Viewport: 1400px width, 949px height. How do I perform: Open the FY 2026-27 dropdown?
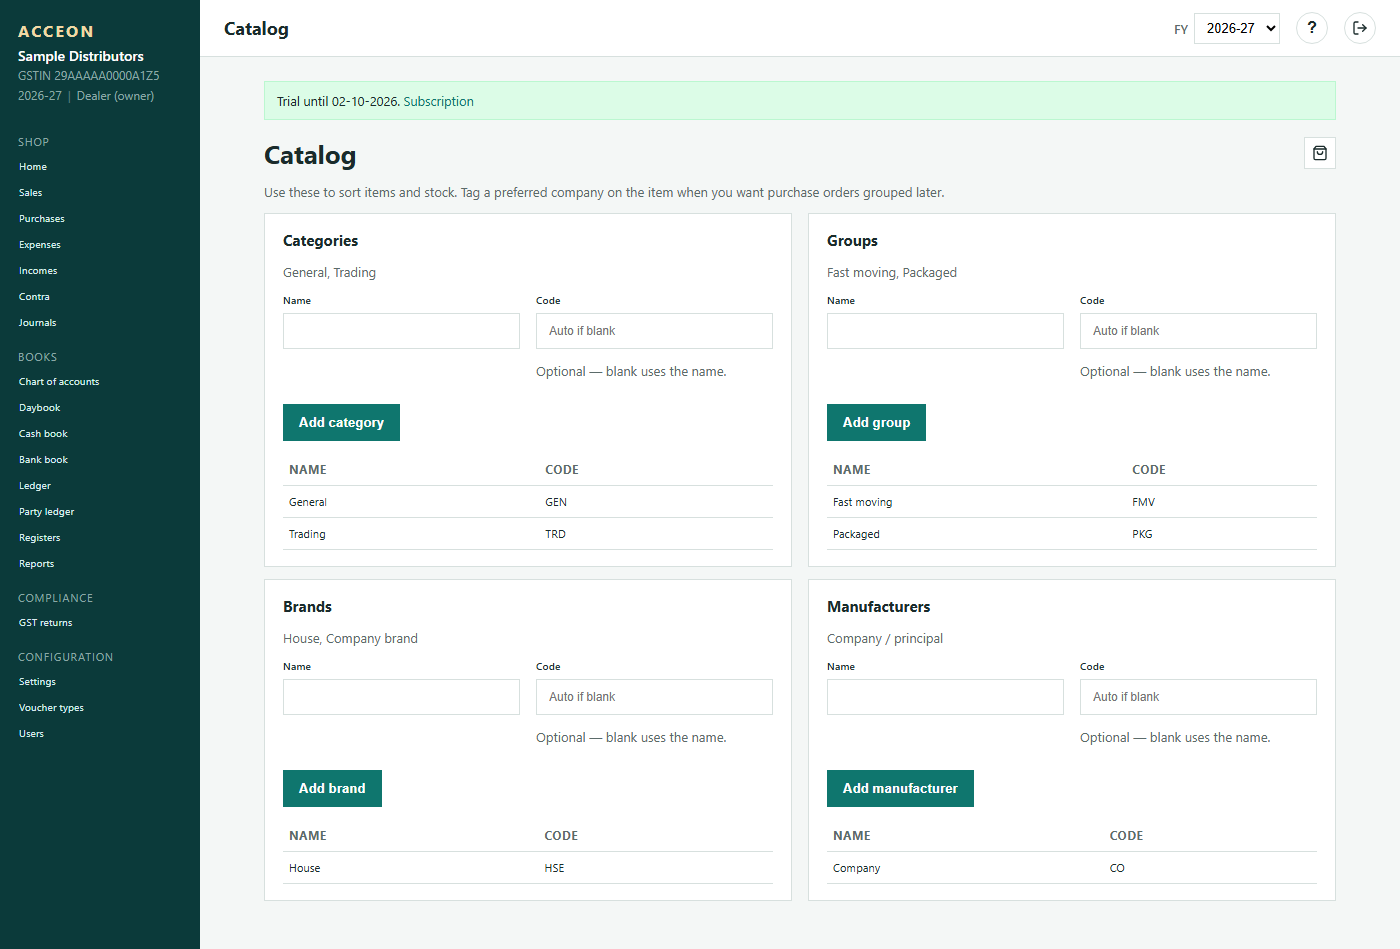click(x=1237, y=28)
